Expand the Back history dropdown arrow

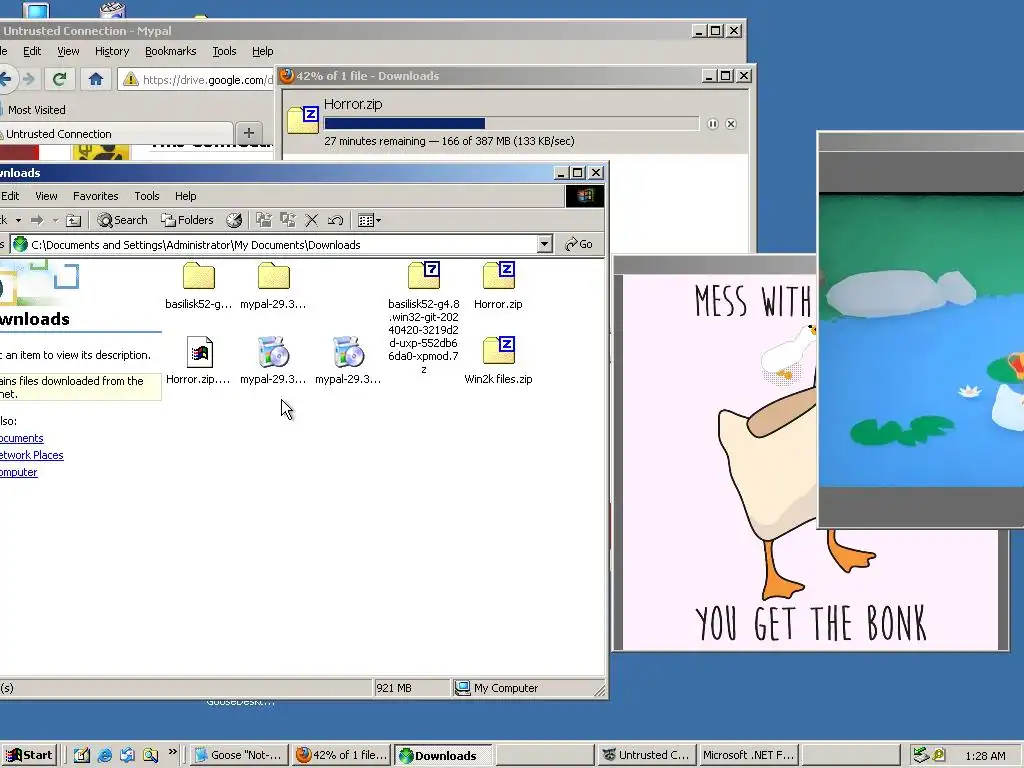18,220
